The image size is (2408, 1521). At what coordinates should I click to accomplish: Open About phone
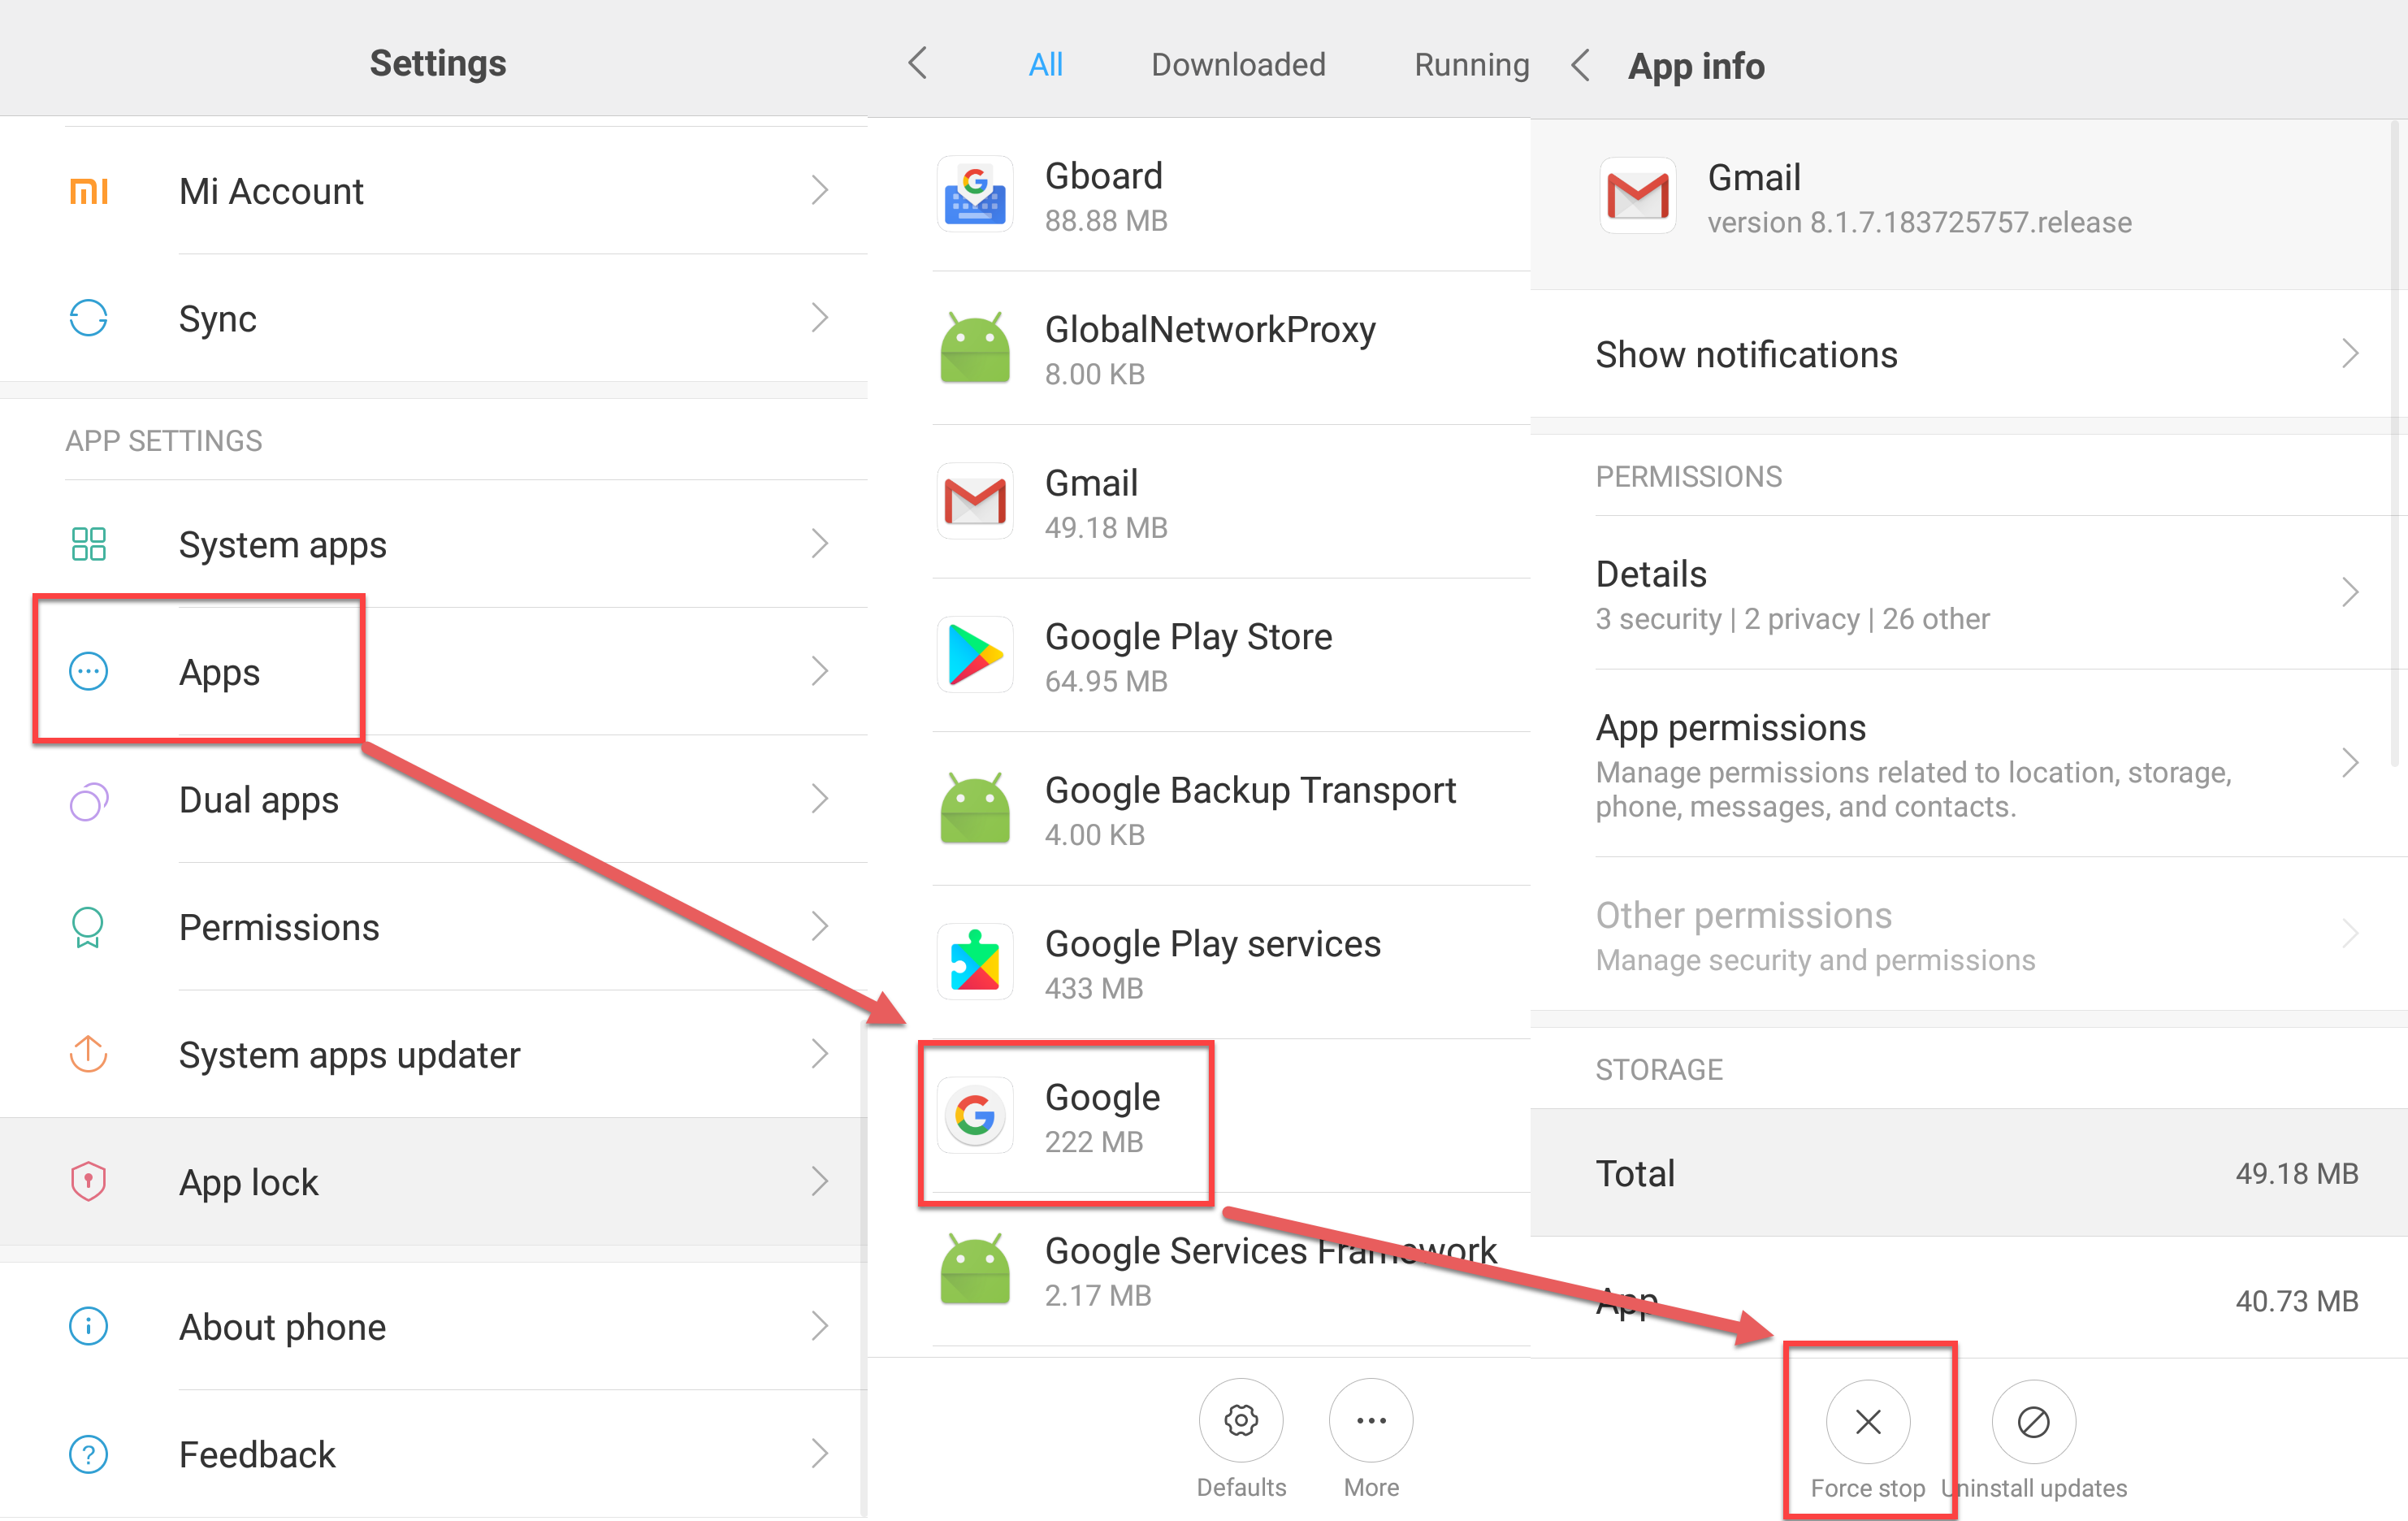(434, 1327)
